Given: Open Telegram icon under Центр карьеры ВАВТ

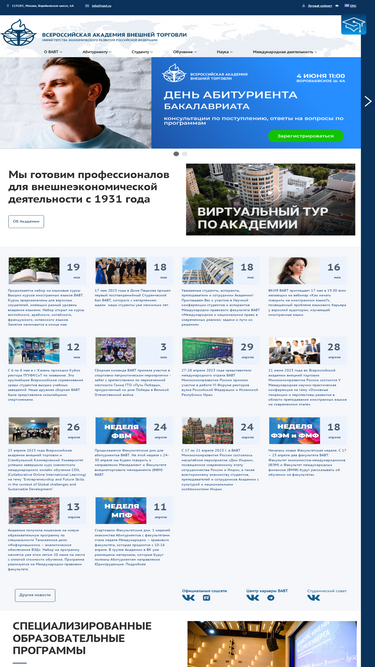Looking at the screenshot, I should [270, 598].
